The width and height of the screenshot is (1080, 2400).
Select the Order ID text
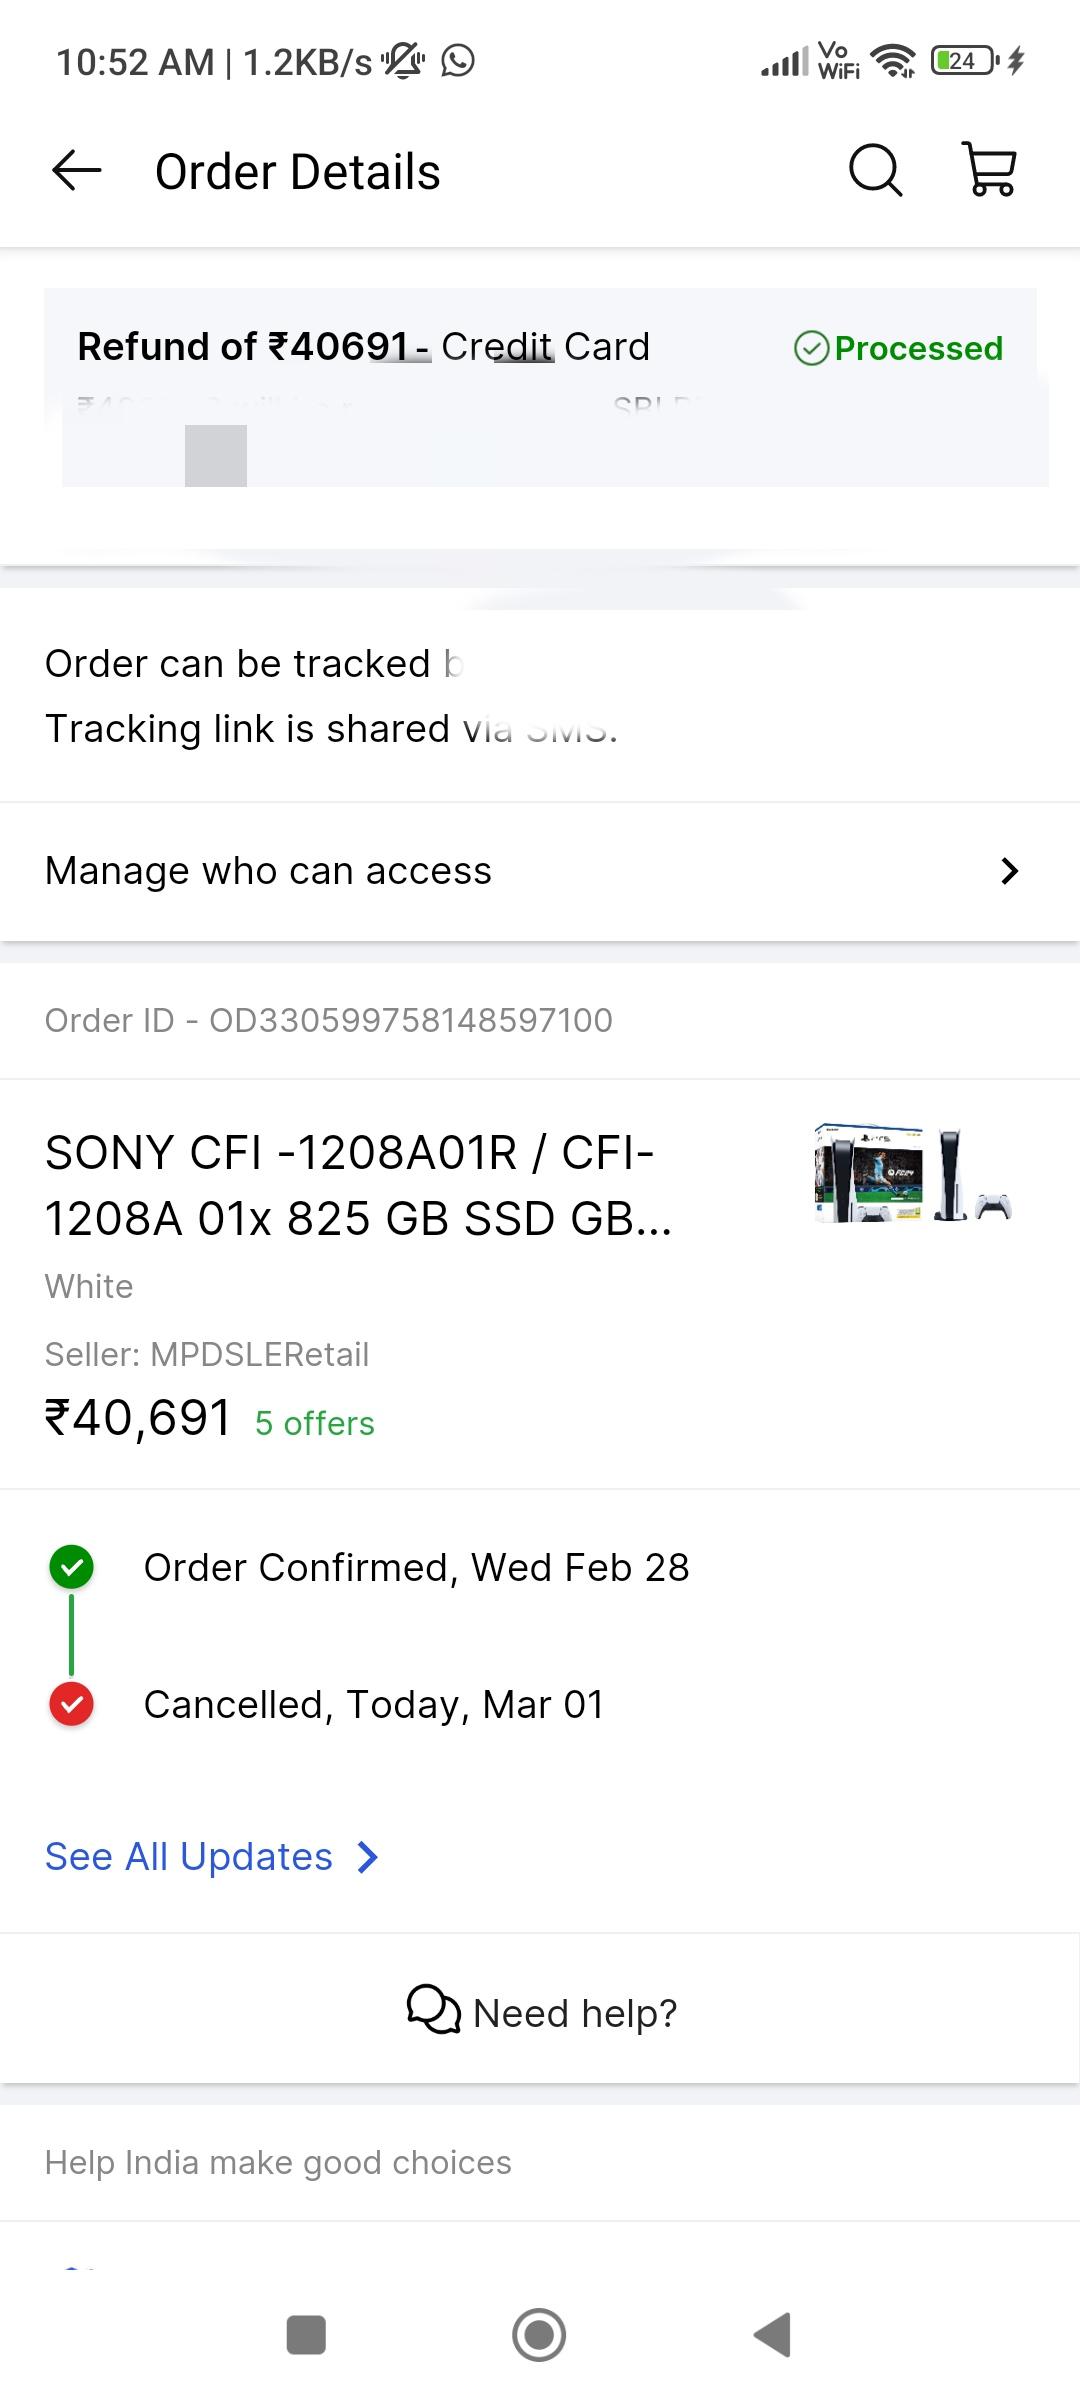click(328, 1020)
